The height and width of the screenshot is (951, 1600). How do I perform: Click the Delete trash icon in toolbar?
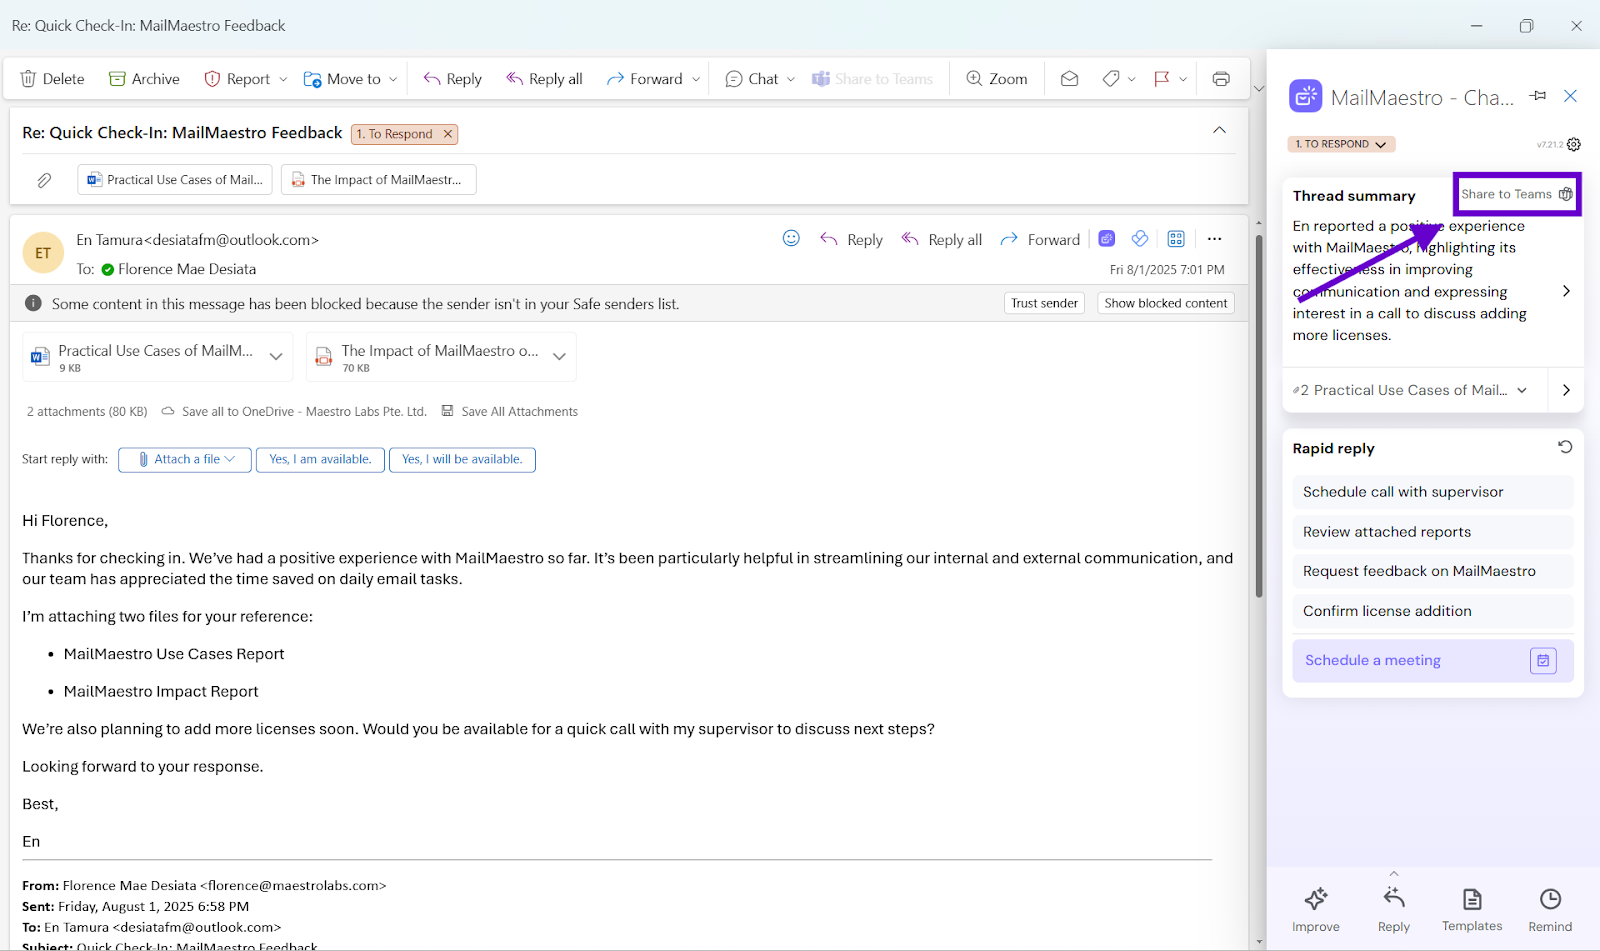pyautogui.click(x=28, y=79)
